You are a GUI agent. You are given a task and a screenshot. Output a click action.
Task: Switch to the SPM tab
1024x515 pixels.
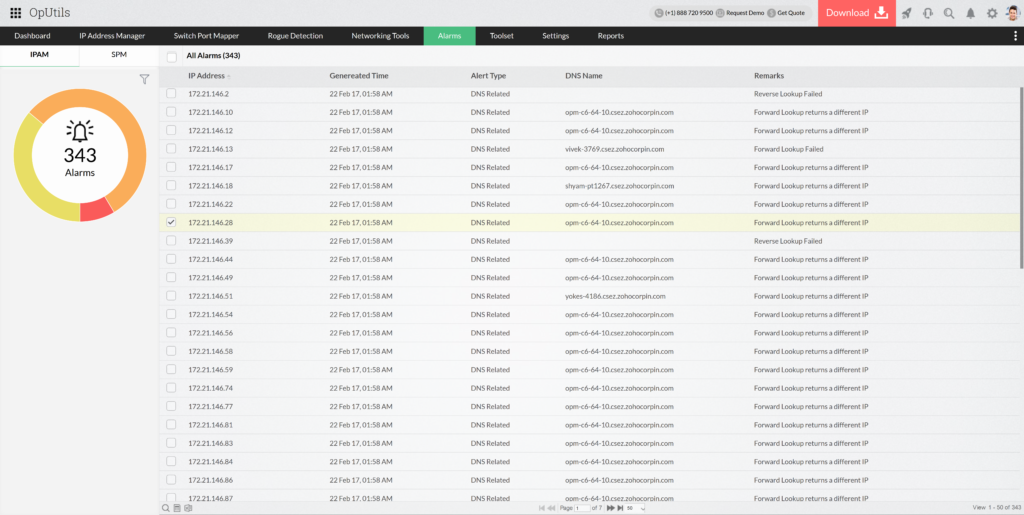coord(118,56)
